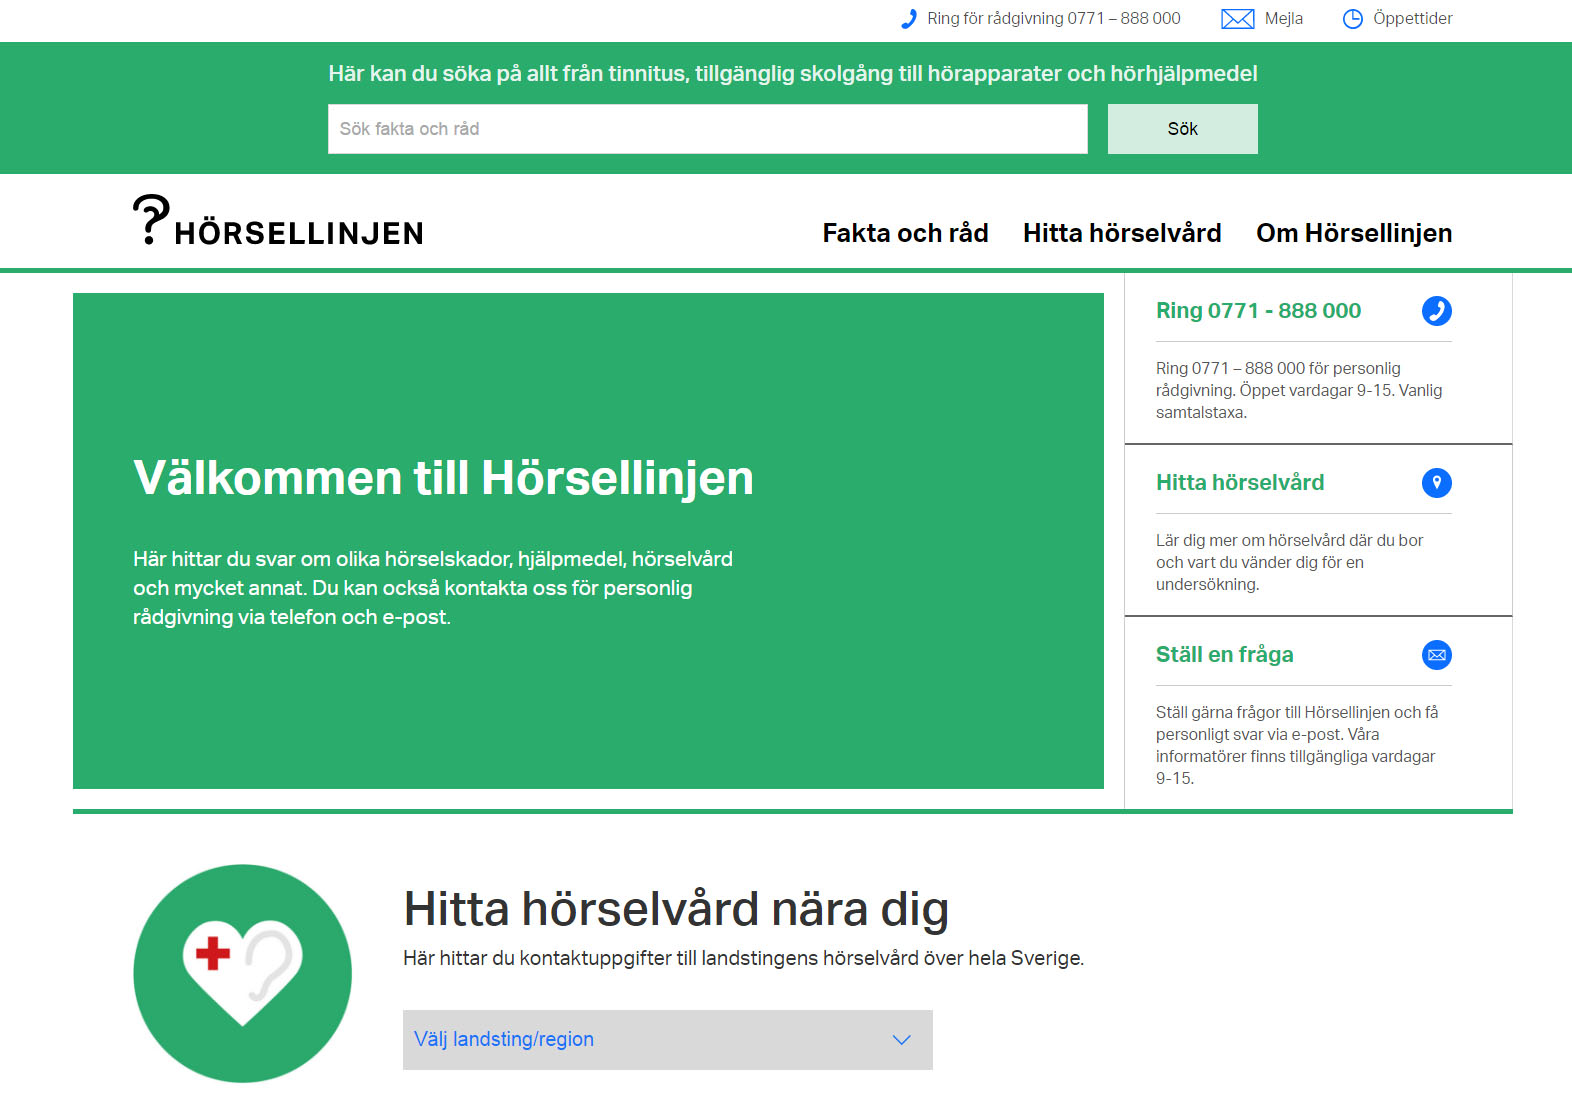Click the Hitta hörselvård sidebar heading
Screen dimensions: 1572x1108
(x=1240, y=483)
